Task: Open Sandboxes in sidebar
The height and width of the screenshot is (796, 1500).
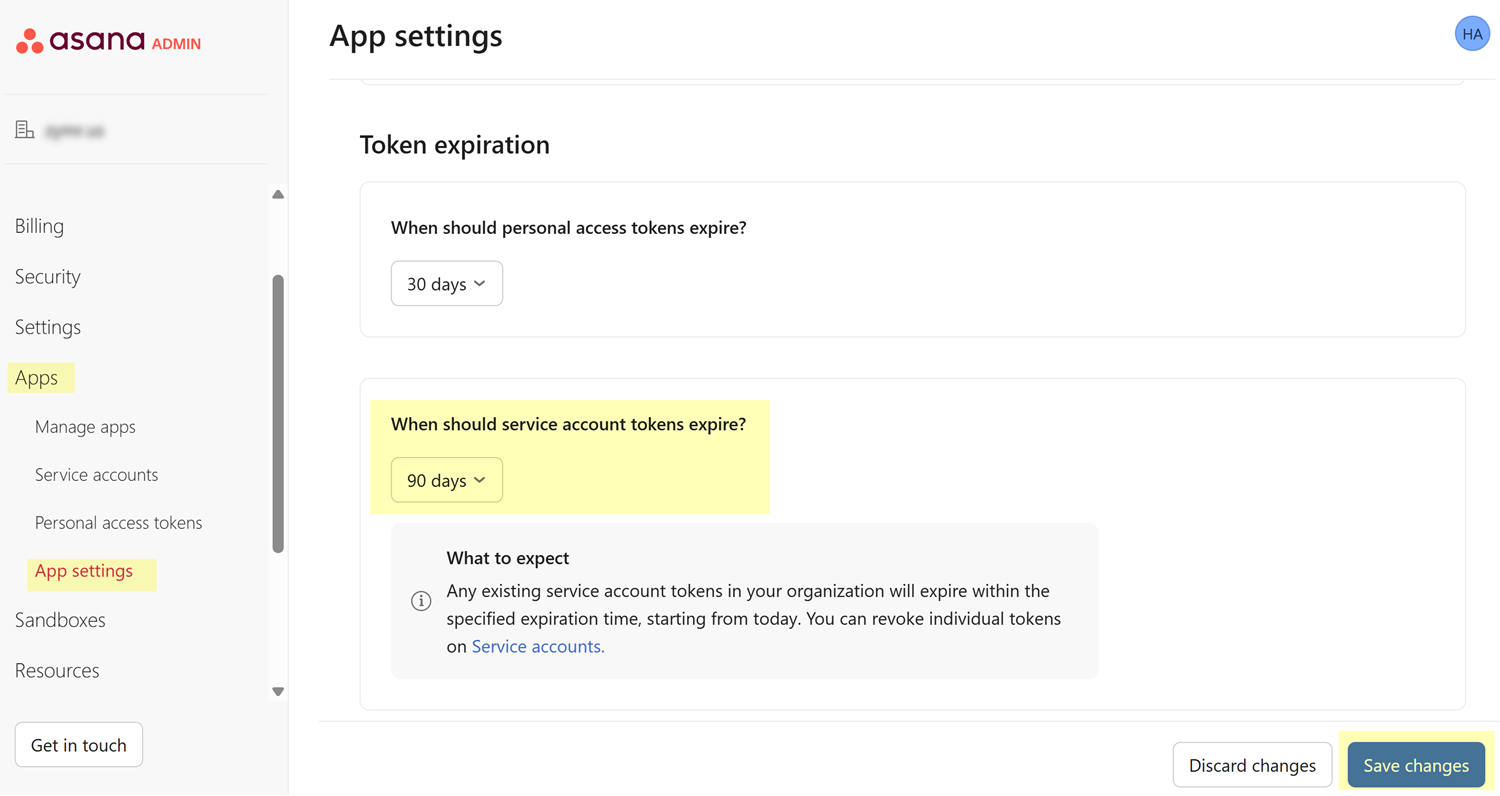Action: click(60, 620)
